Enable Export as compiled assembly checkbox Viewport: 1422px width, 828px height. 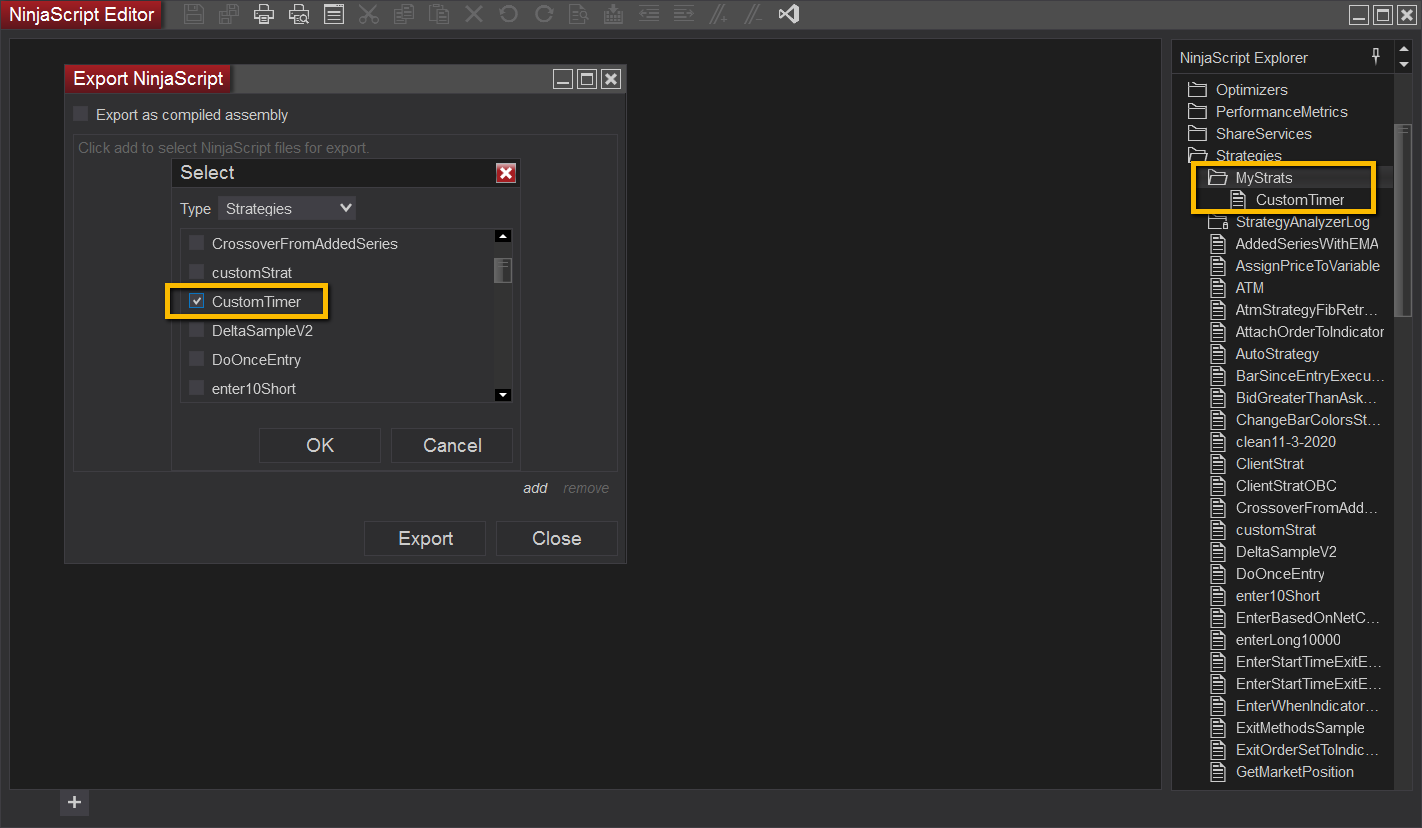(81, 114)
